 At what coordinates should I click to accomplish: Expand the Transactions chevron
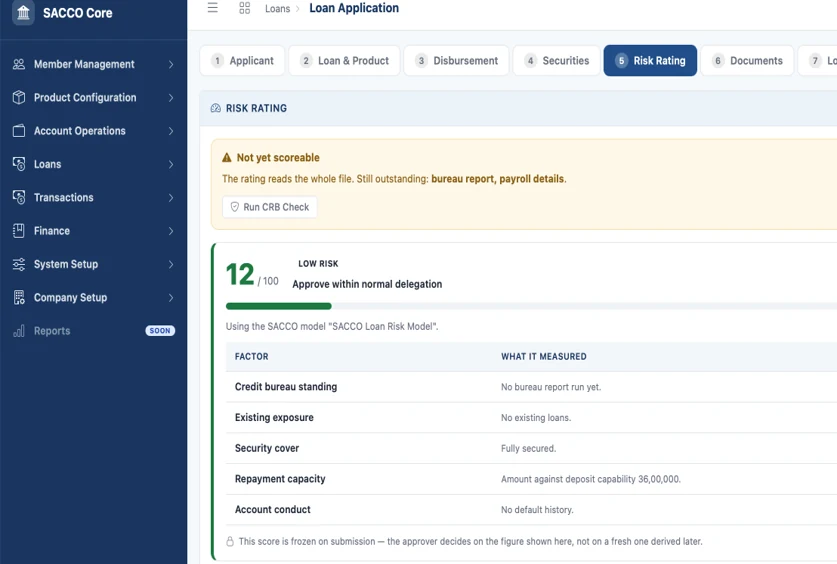[171, 198]
